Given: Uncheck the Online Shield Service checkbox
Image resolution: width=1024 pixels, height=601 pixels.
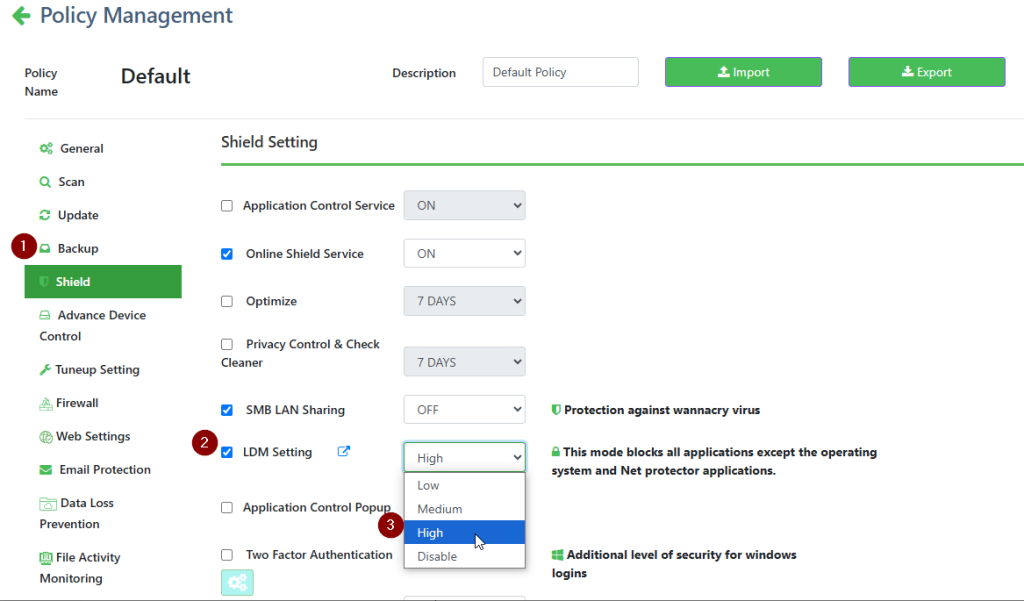Looking at the screenshot, I should [x=227, y=254].
